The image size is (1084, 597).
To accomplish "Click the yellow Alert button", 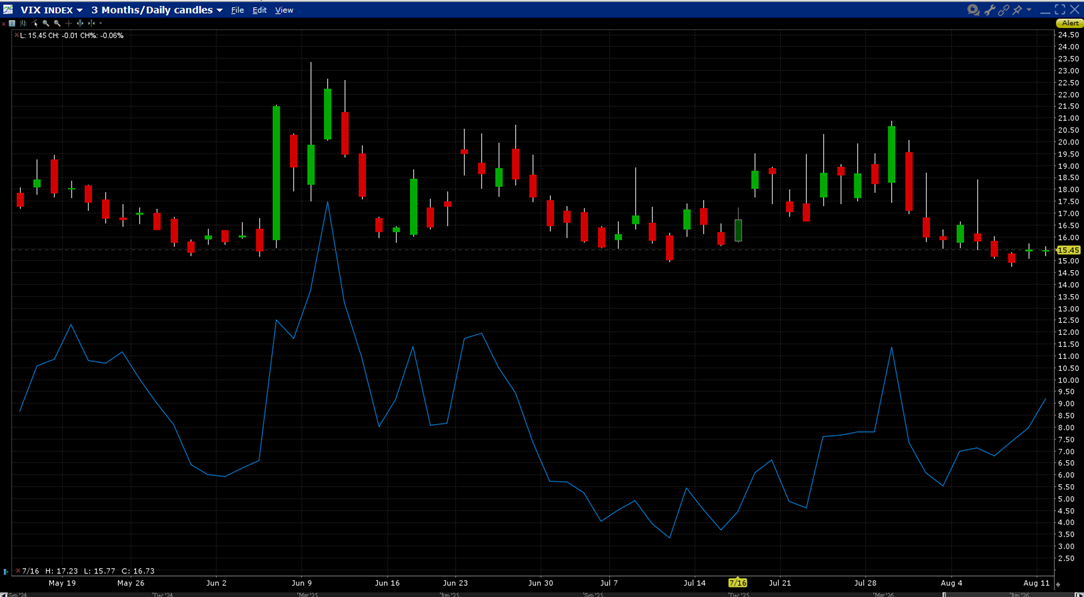I will (1069, 23).
